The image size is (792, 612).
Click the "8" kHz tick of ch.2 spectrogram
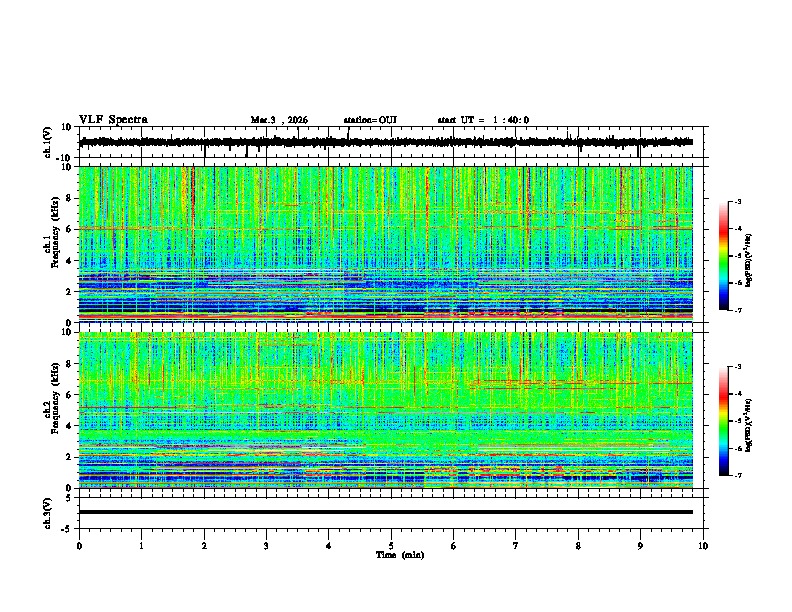pos(69,364)
